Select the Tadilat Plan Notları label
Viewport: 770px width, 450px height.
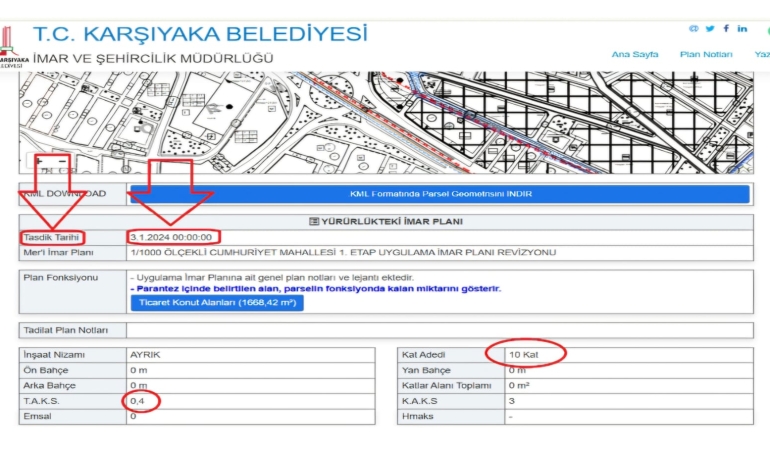tap(65, 330)
